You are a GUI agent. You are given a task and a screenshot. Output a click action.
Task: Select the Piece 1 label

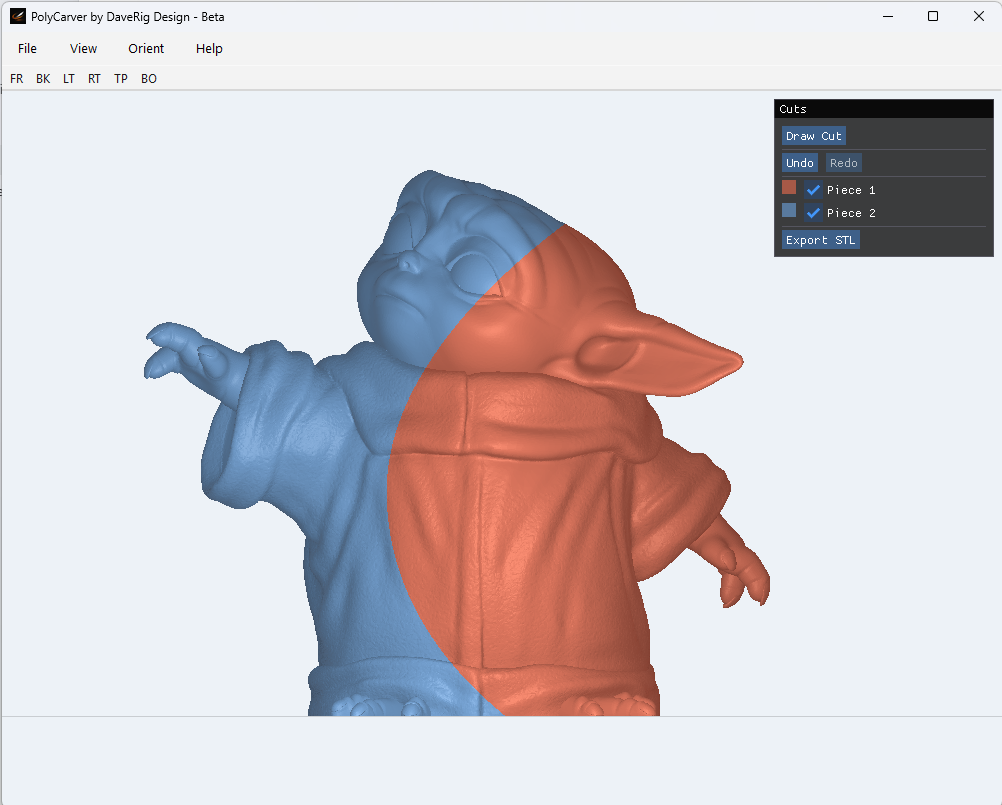pyautogui.click(x=851, y=190)
